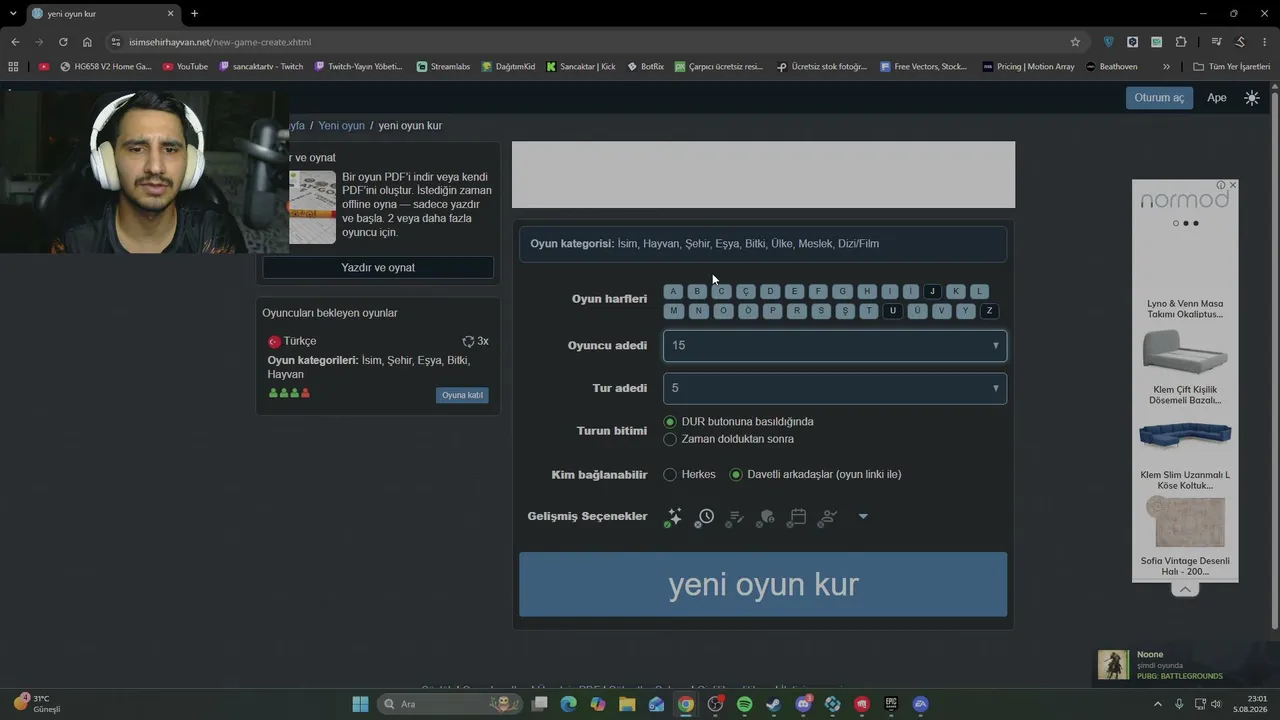Open the YouTube bookmark
This screenshot has height=720, width=1280.
(185, 66)
